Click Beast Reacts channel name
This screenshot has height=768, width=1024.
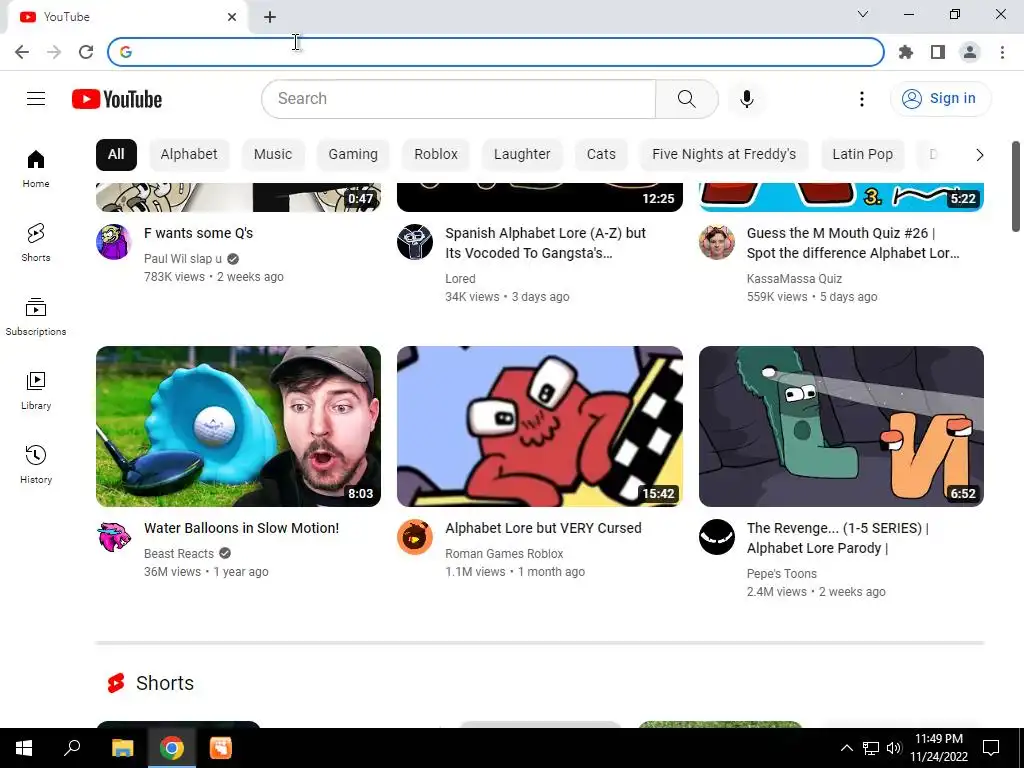179,554
